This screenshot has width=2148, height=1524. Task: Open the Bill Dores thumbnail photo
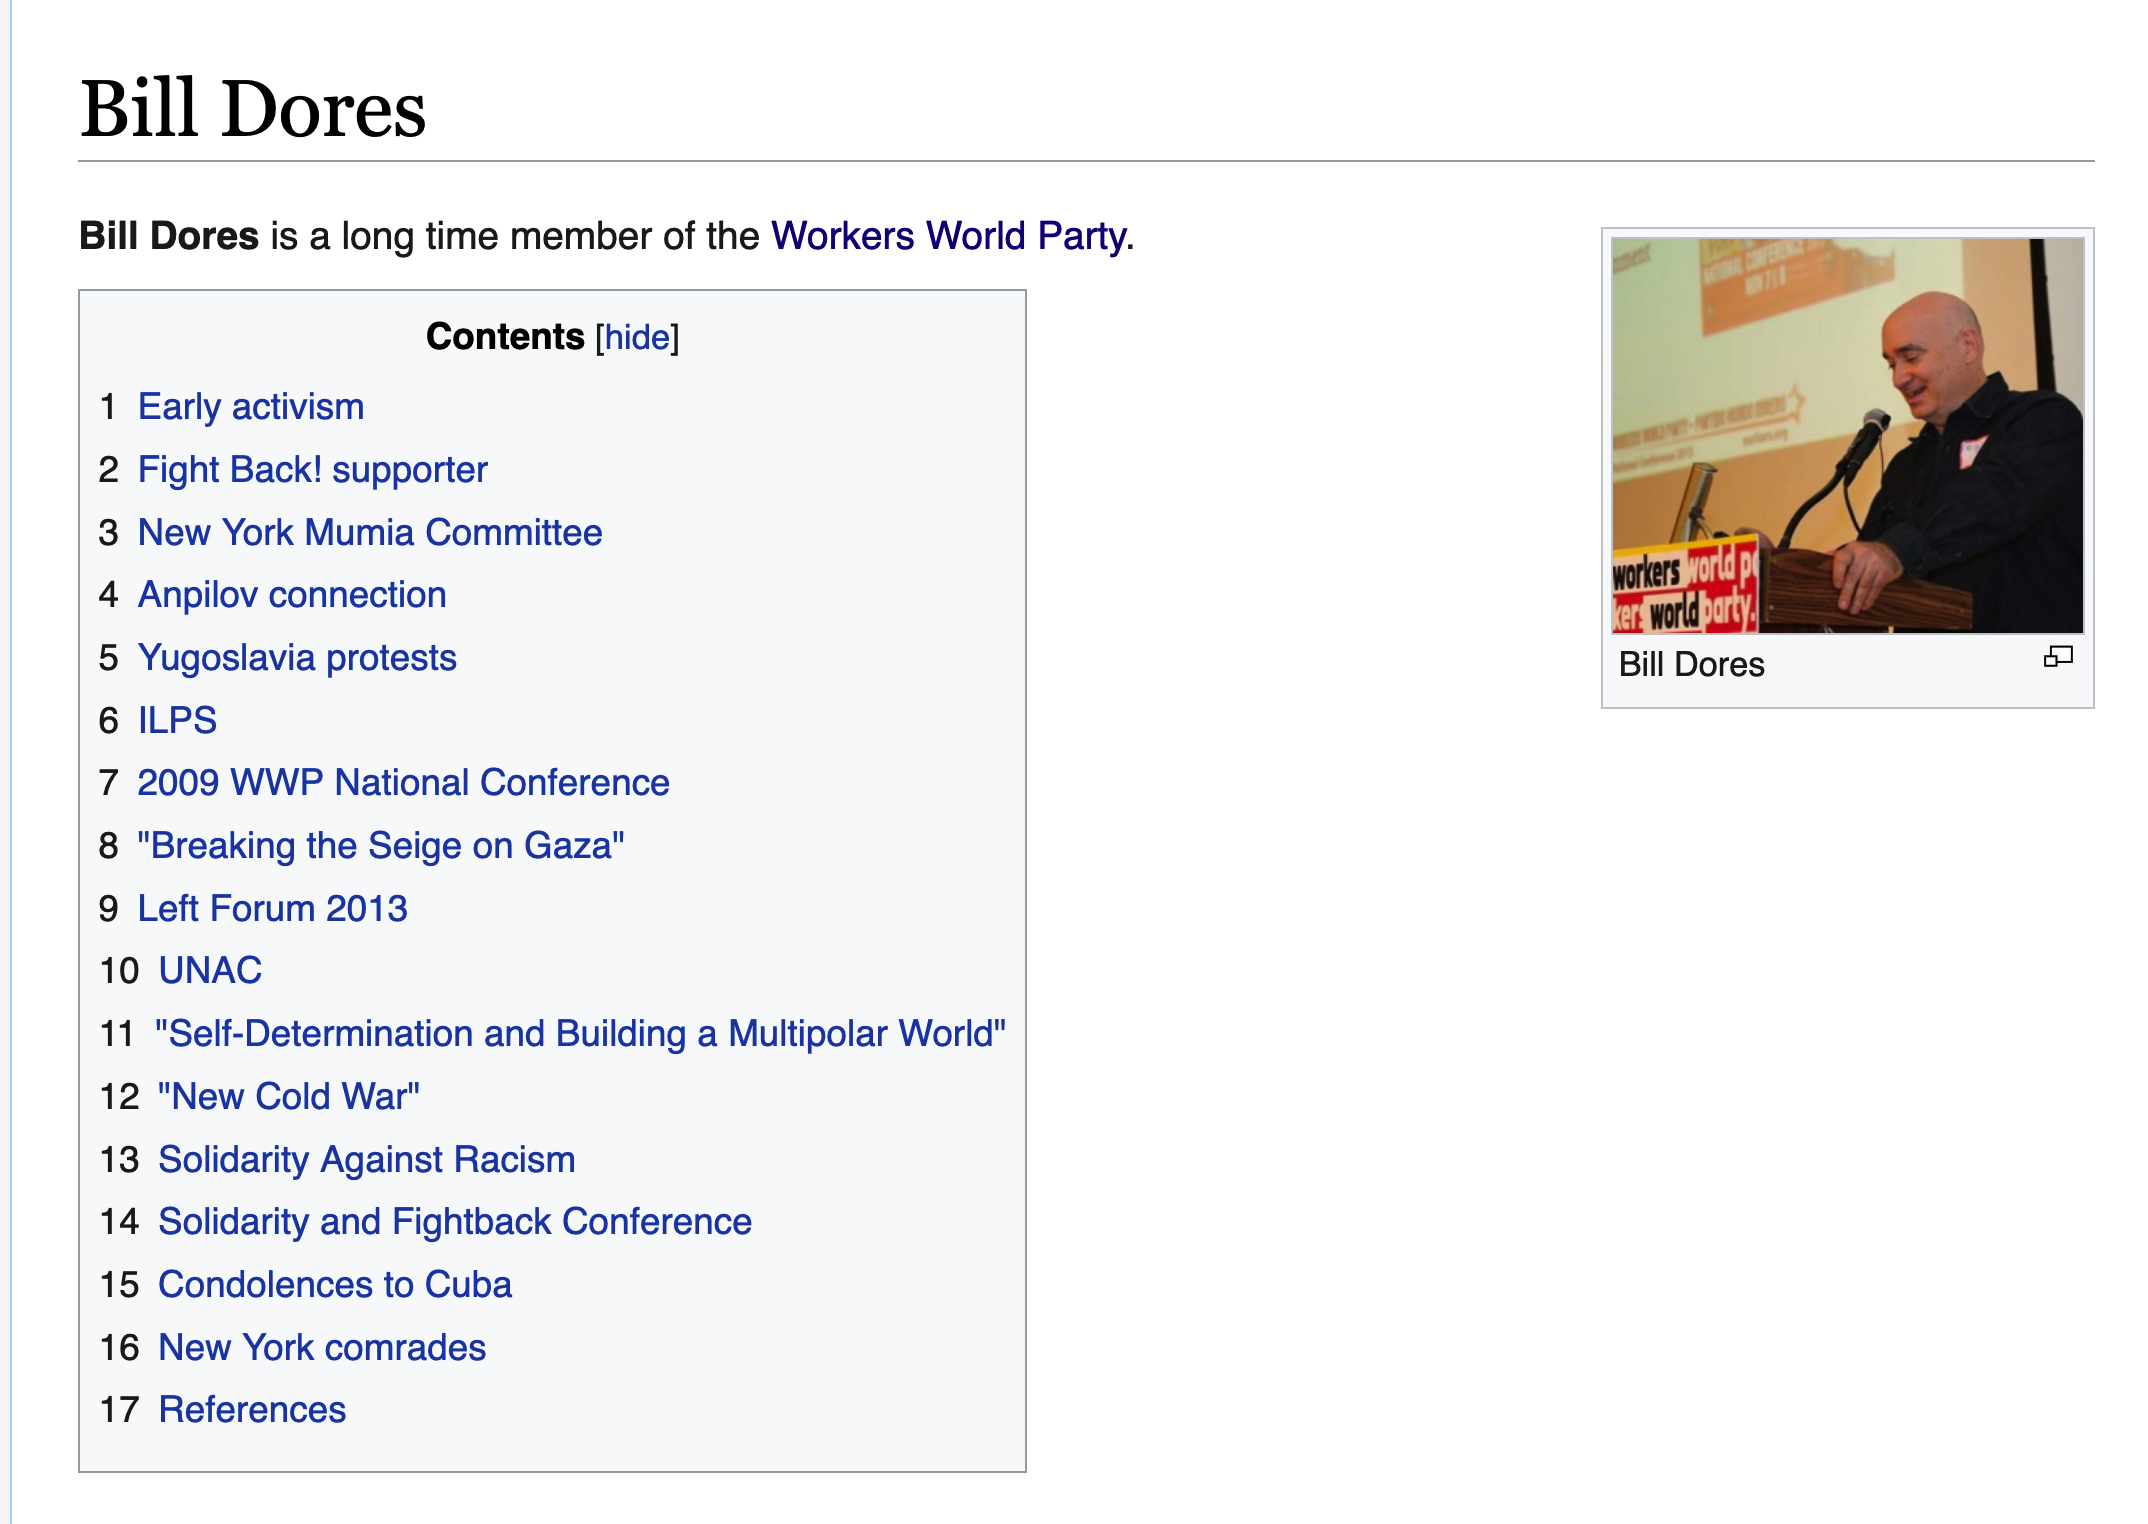(x=1847, y=435)
